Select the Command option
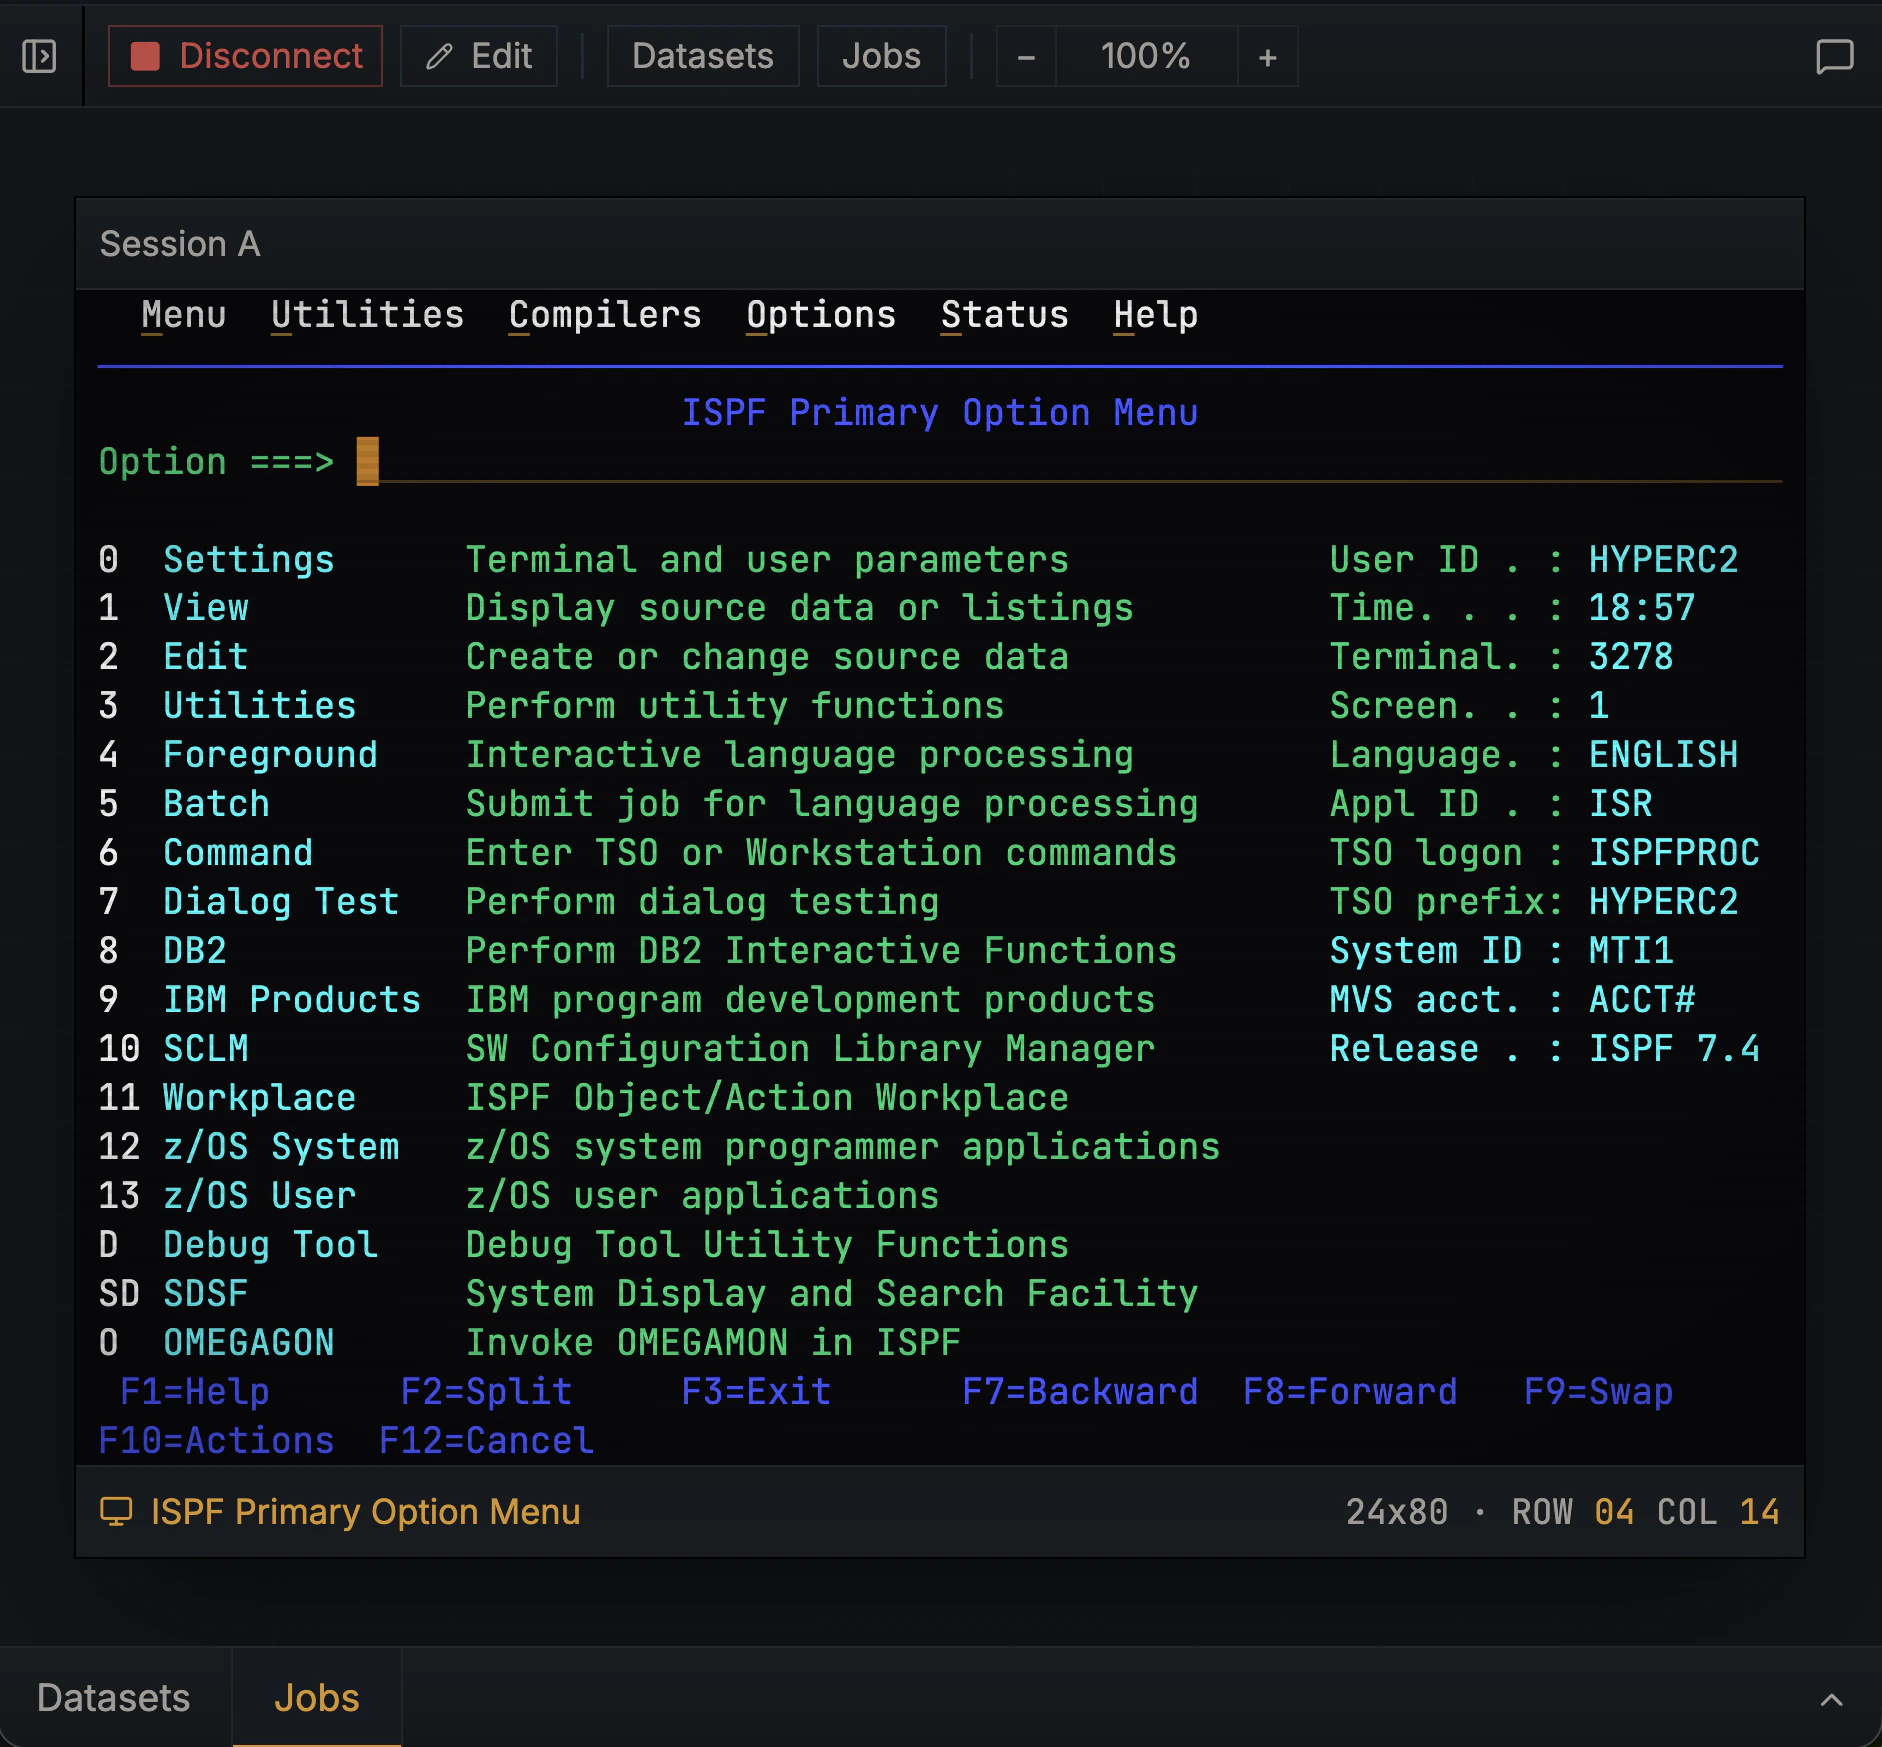Image resolution: width=1882 pixels, height=1747 pixels. [238, 853]
